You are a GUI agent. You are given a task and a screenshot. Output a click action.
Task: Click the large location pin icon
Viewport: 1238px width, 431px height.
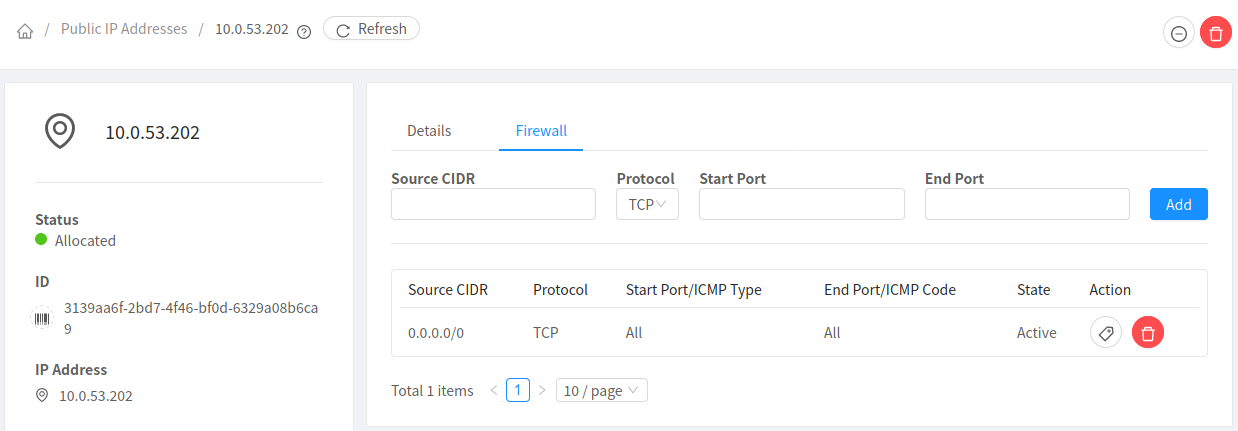pos(60,131)
